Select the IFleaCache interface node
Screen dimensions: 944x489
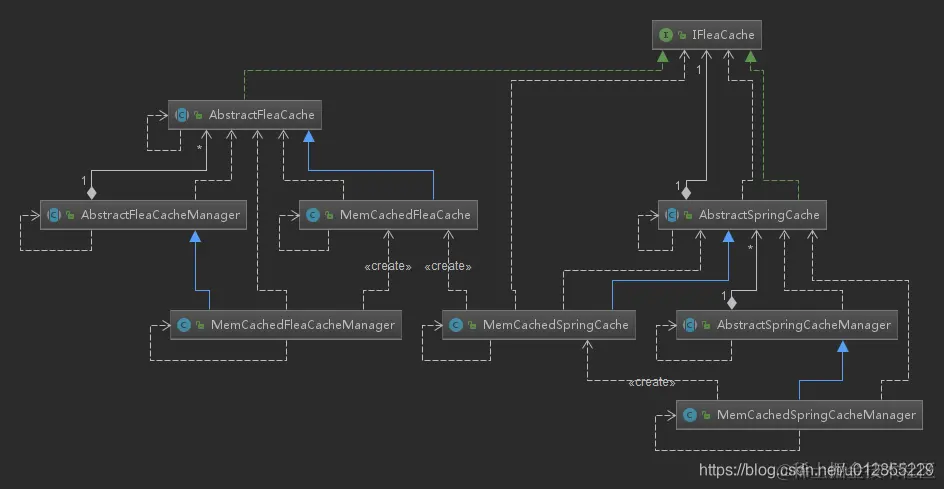(x=707, y=35)
